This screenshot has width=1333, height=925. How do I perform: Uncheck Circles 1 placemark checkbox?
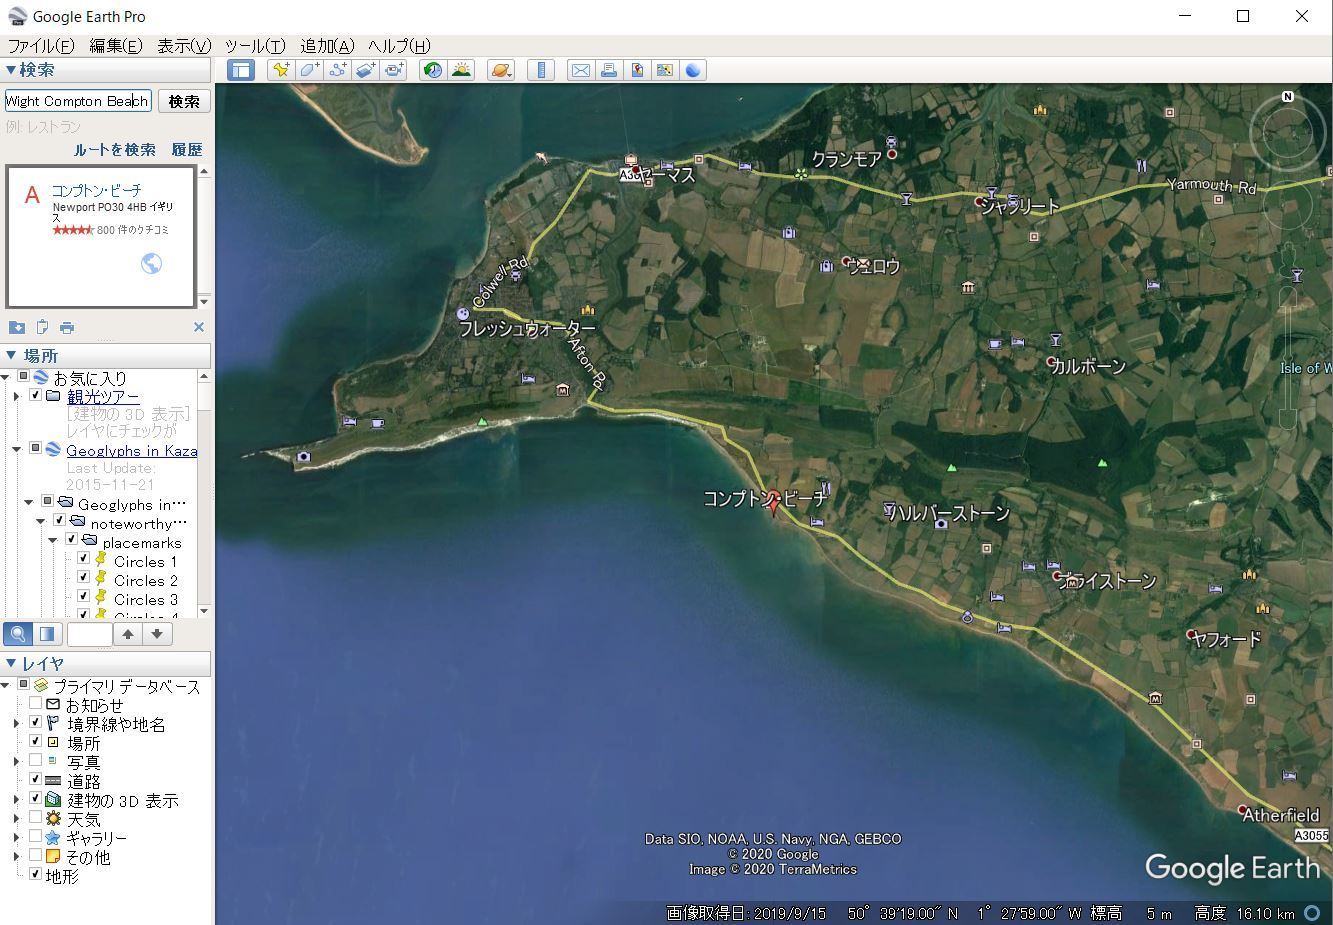tap(84, 560)
